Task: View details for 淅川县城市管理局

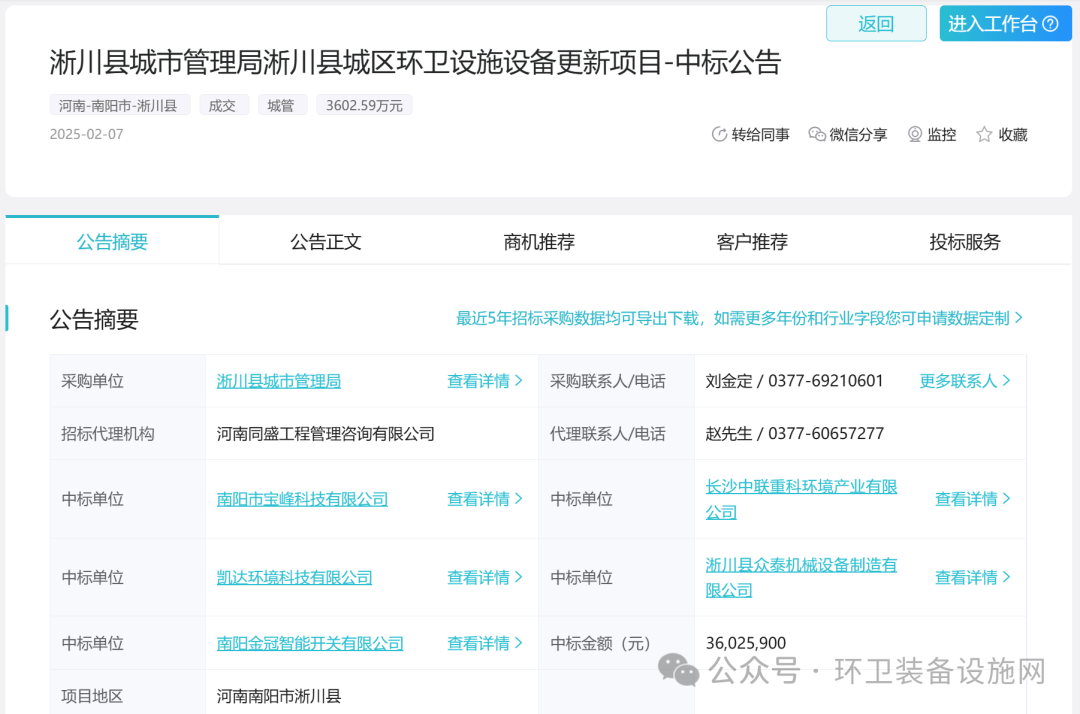Action: click(x=485, y=381)
